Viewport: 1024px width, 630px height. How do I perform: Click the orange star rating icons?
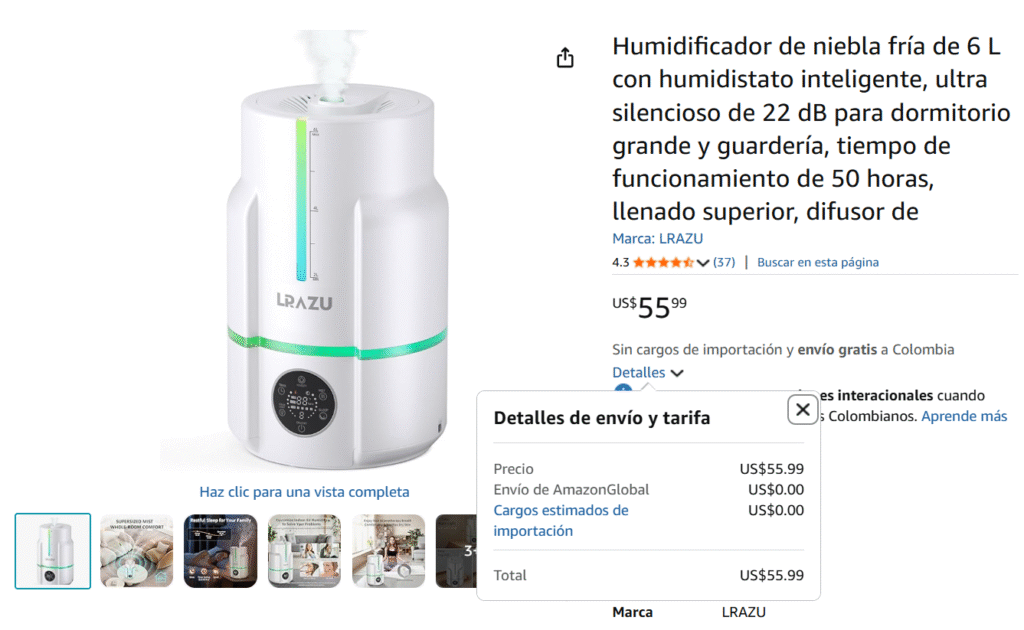[x=663, y=262]
